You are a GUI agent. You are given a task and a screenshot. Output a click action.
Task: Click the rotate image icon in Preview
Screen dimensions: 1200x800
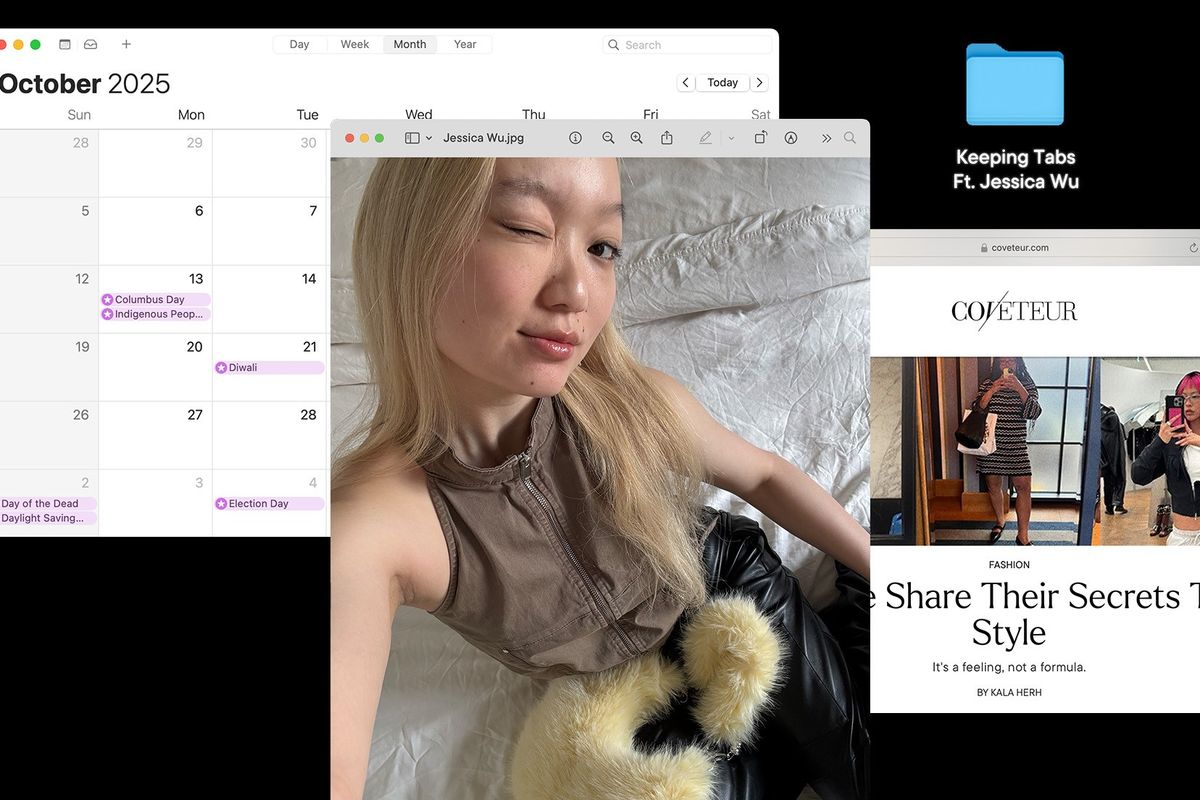pos(760,138)
